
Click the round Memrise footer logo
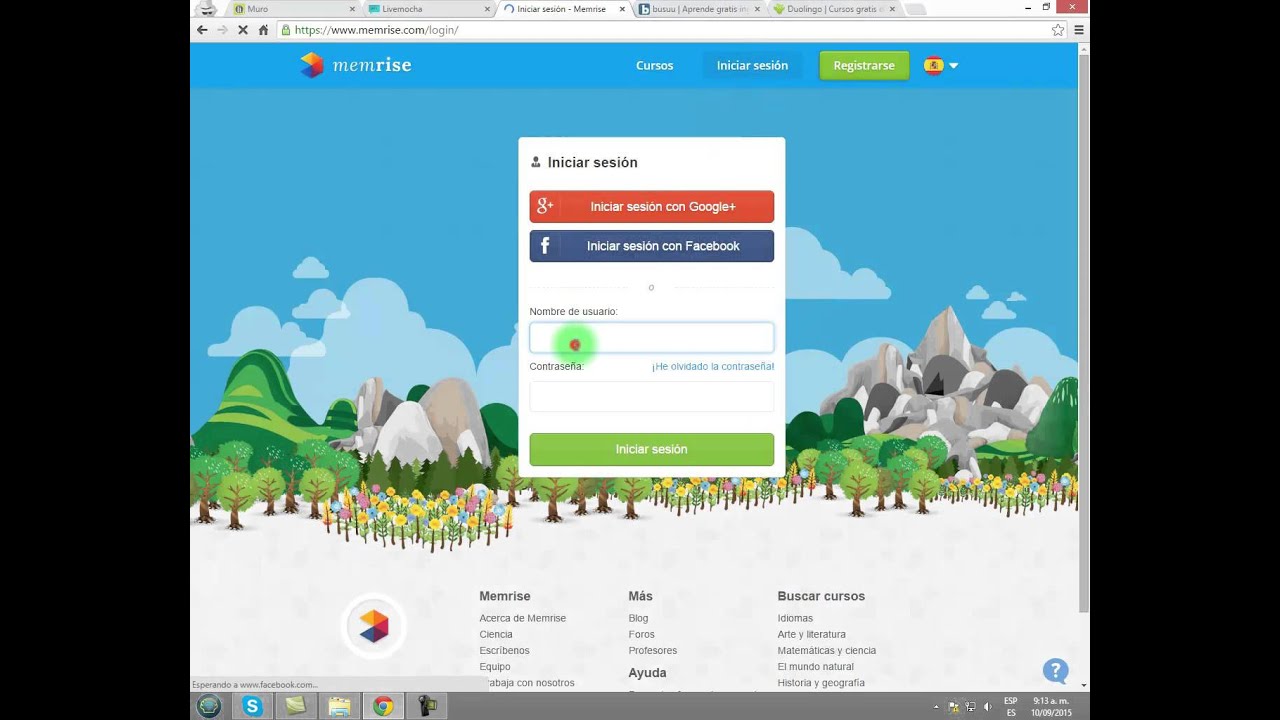click(x=374, y=626)
